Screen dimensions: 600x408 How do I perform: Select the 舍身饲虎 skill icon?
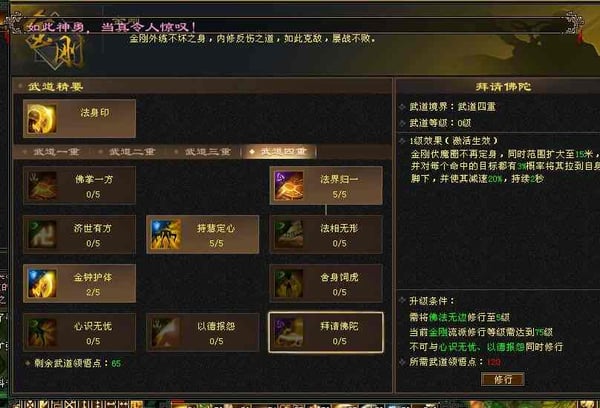point(289,283)
